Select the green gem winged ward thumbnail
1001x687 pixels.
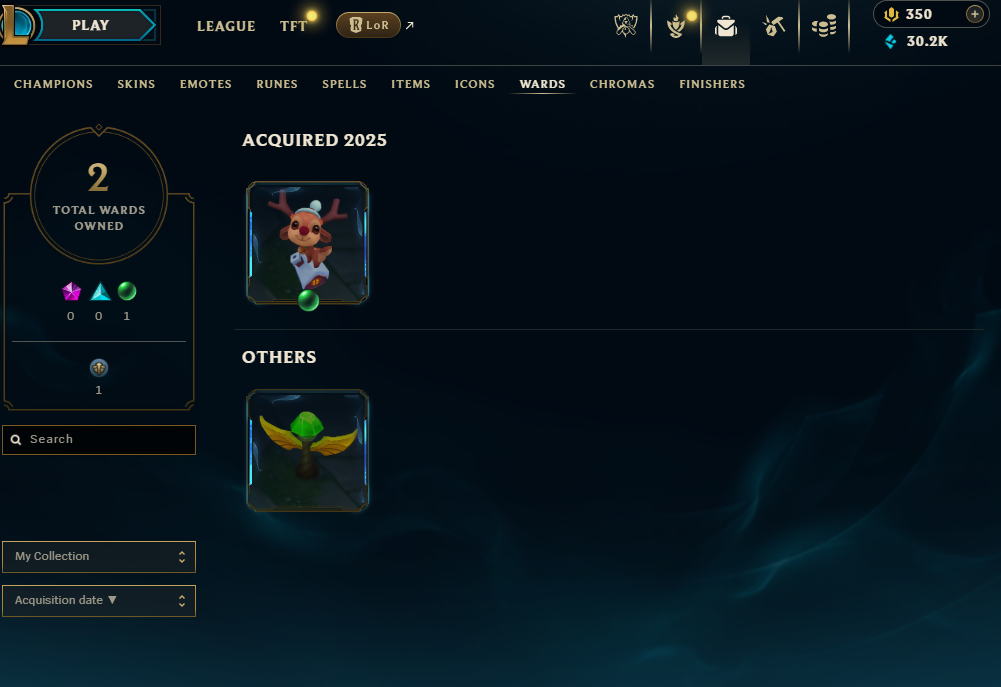point(308,451)
